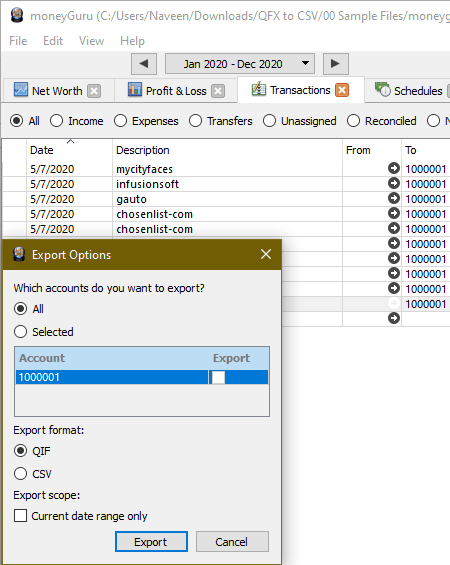Image resolution: width=450 pixels, height=565 pixels.
Task: Select the gauto description cell
Action: click(x=227, y=199)
